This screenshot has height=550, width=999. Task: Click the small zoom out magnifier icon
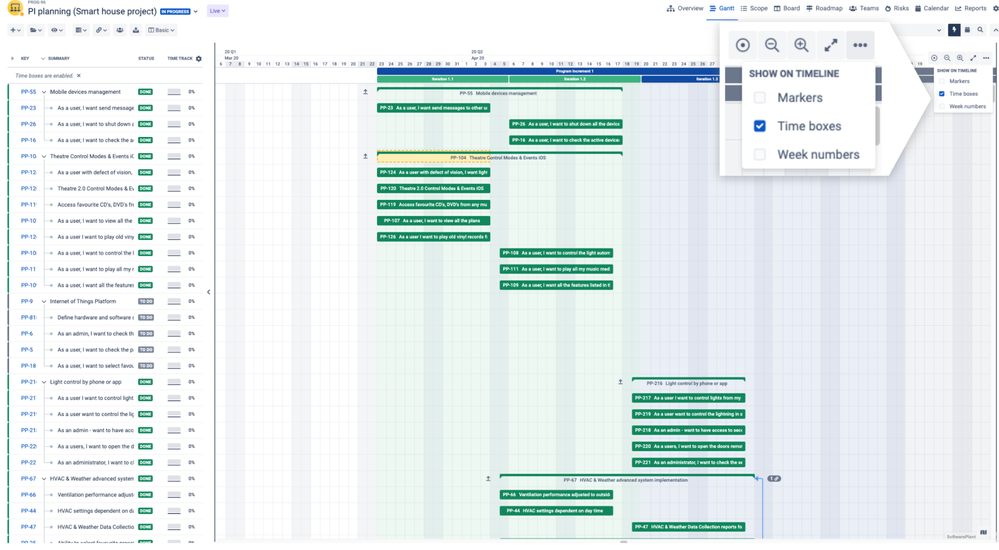(947, 58)
